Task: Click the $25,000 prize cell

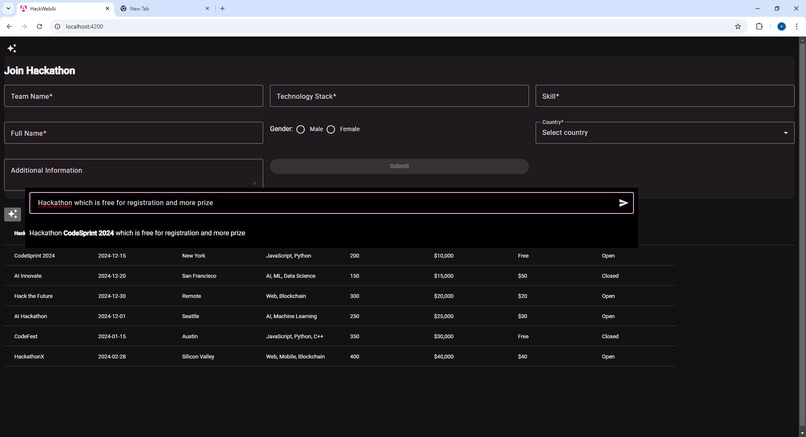Action: click(444, 316)
